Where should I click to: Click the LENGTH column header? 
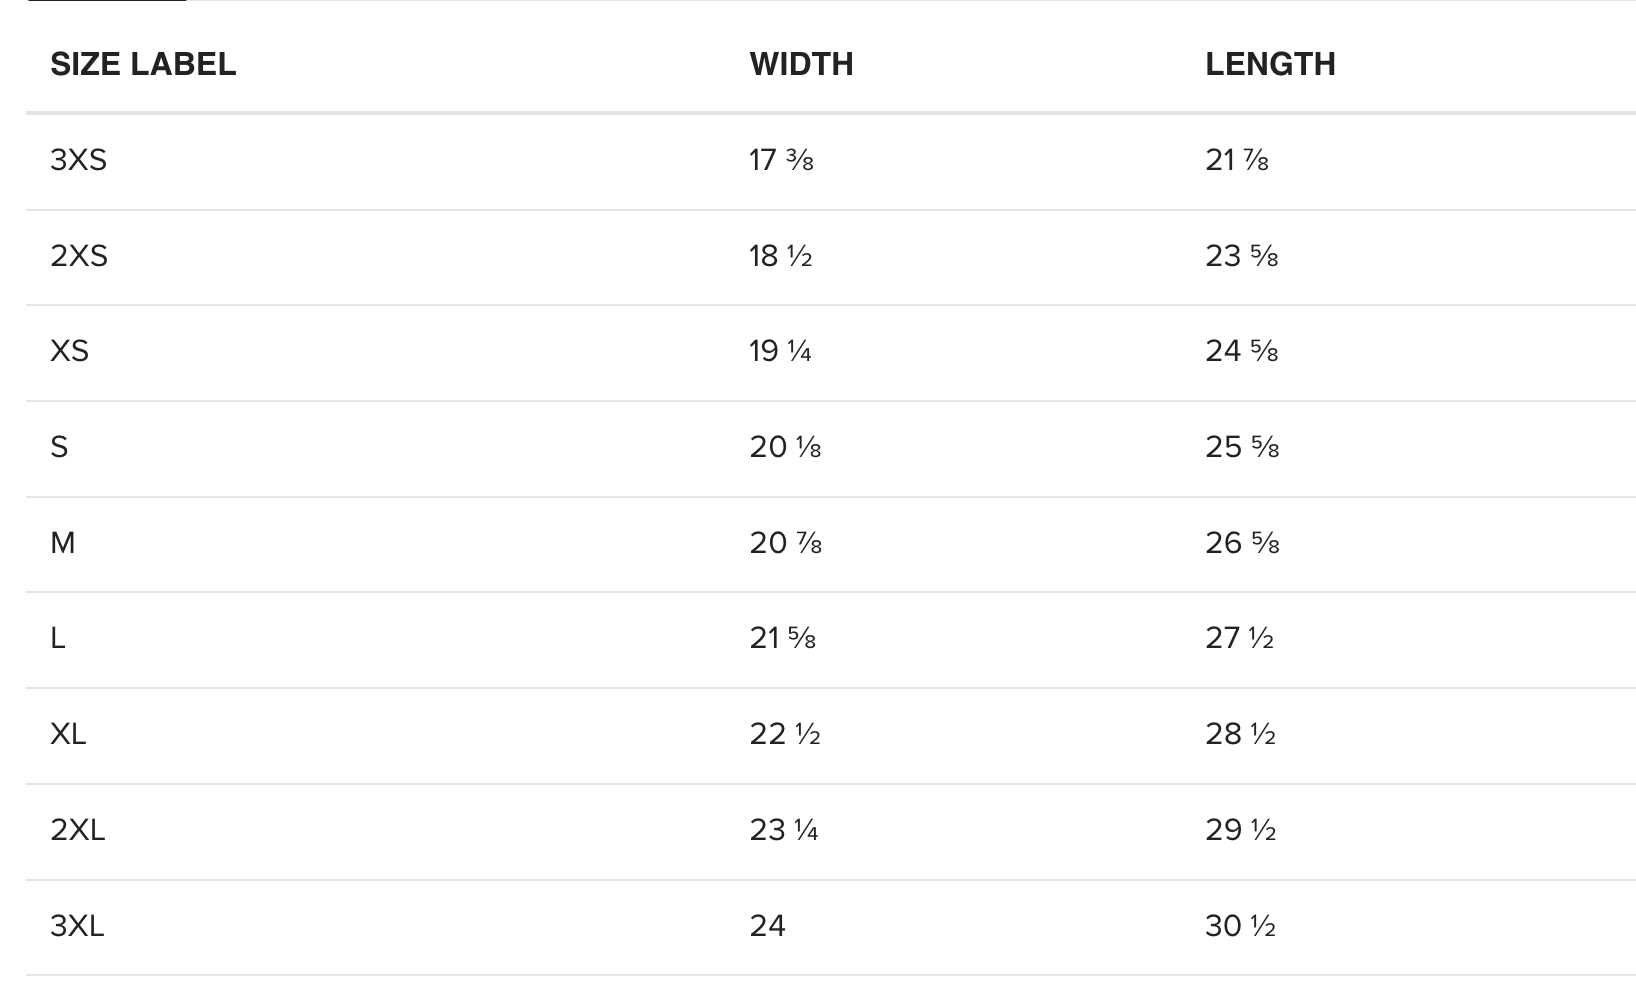coord(1270,64)
